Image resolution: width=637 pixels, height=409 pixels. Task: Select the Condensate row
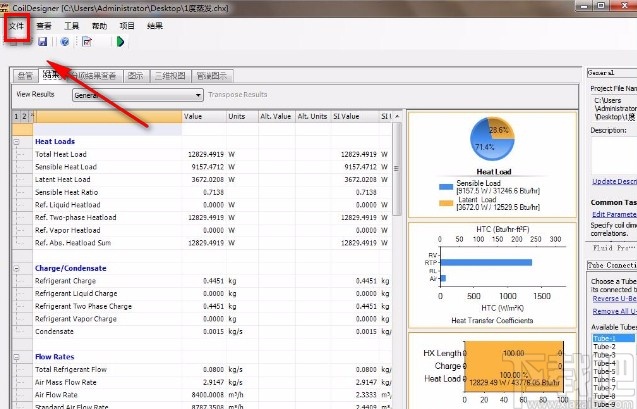(212, 332)
